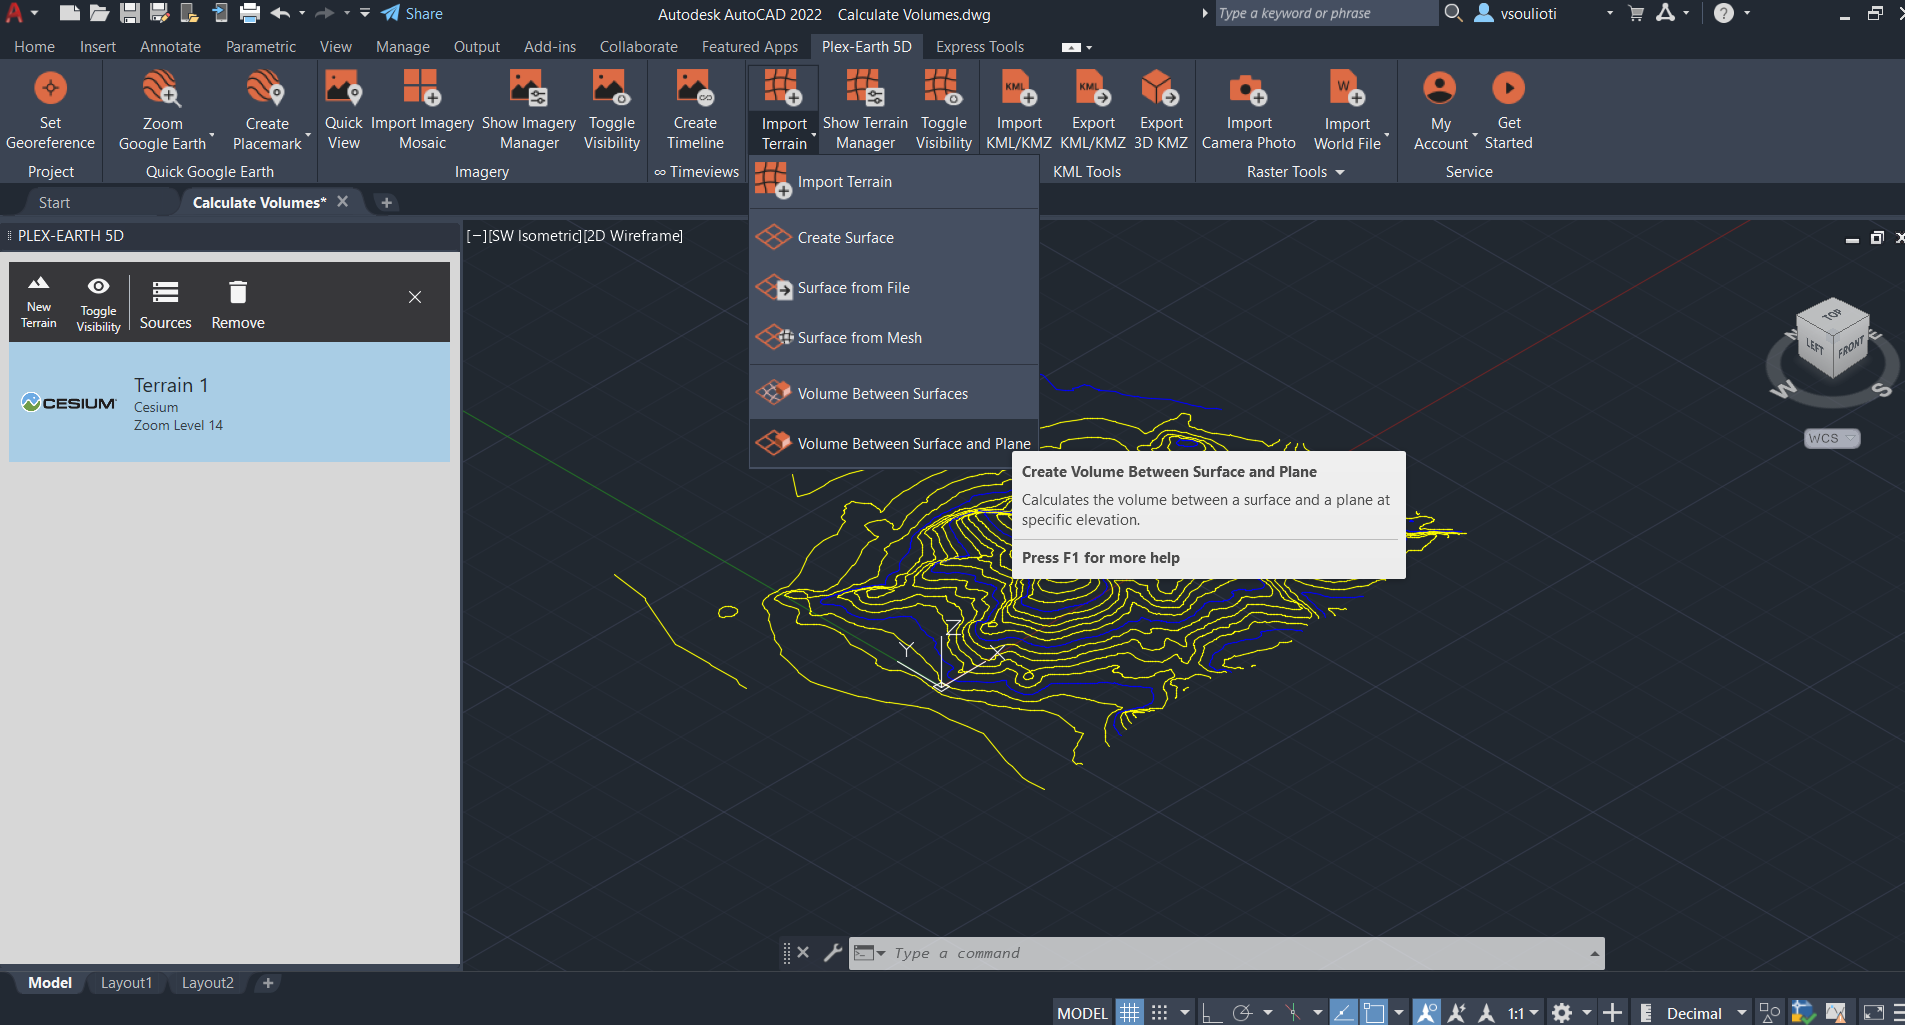Image resolution: width=1905 pixels, height=1025 pixels.
Task: Select the Terrain 1 Cesium entry
Action: pos(229,402)
